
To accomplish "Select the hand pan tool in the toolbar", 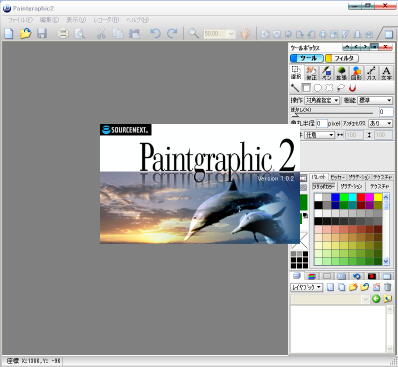I will click(245, 34).
